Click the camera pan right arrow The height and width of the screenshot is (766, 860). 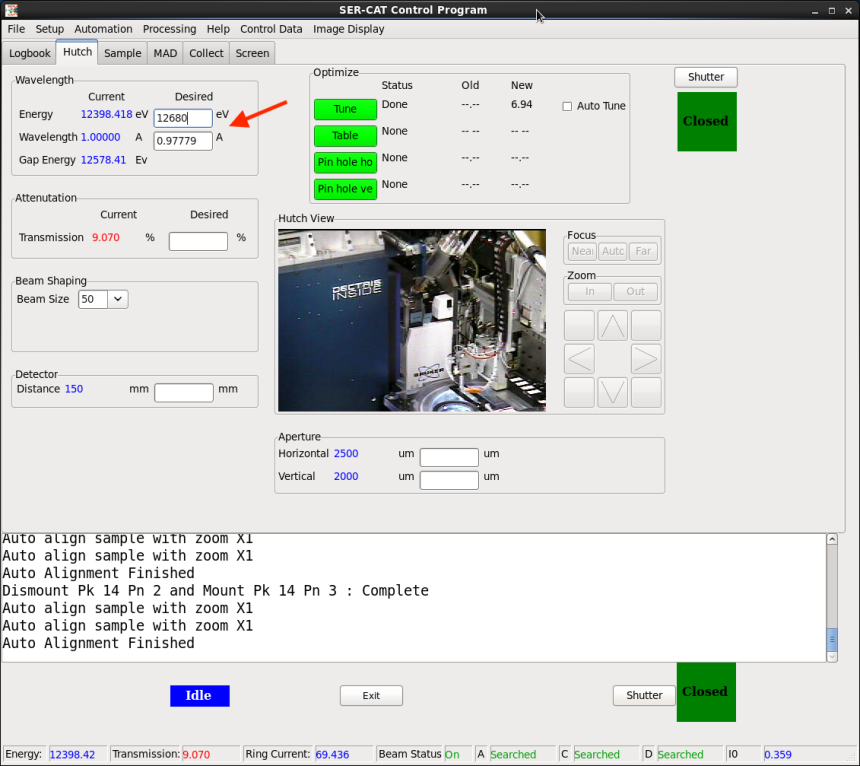[x=646, y=359]
